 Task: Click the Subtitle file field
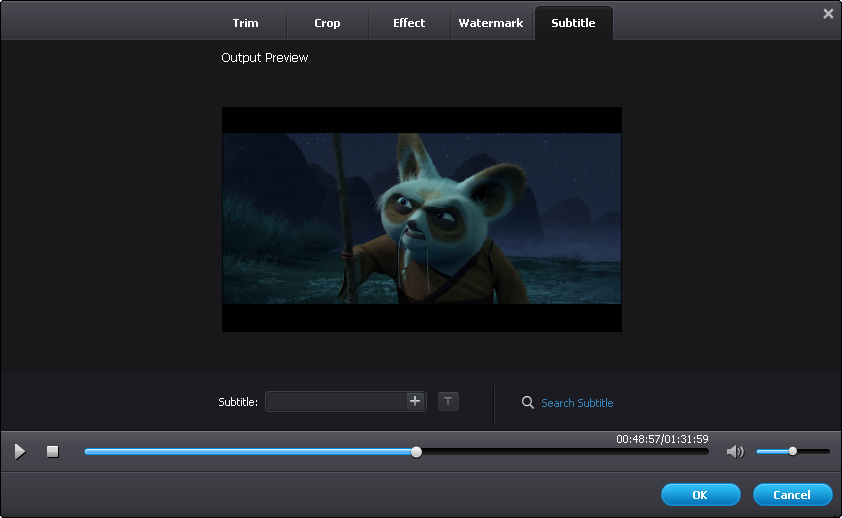click(335, 402)
